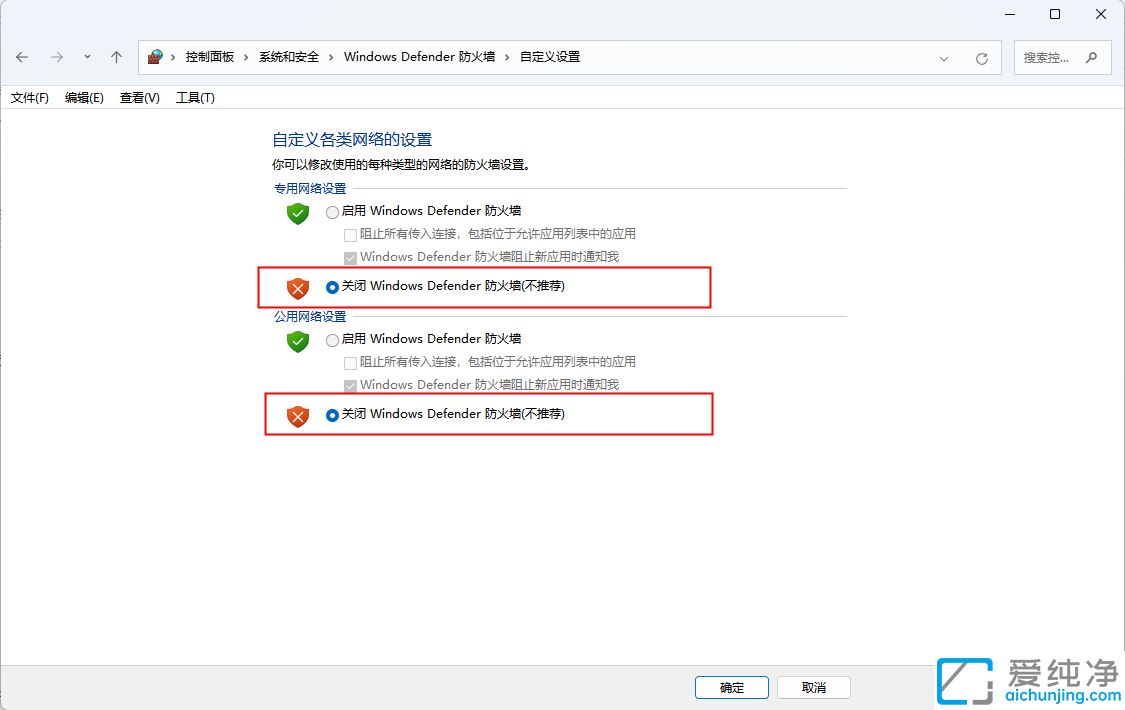Click the red shield icon beside 关闭 private firewall

[x=297, y=288]
